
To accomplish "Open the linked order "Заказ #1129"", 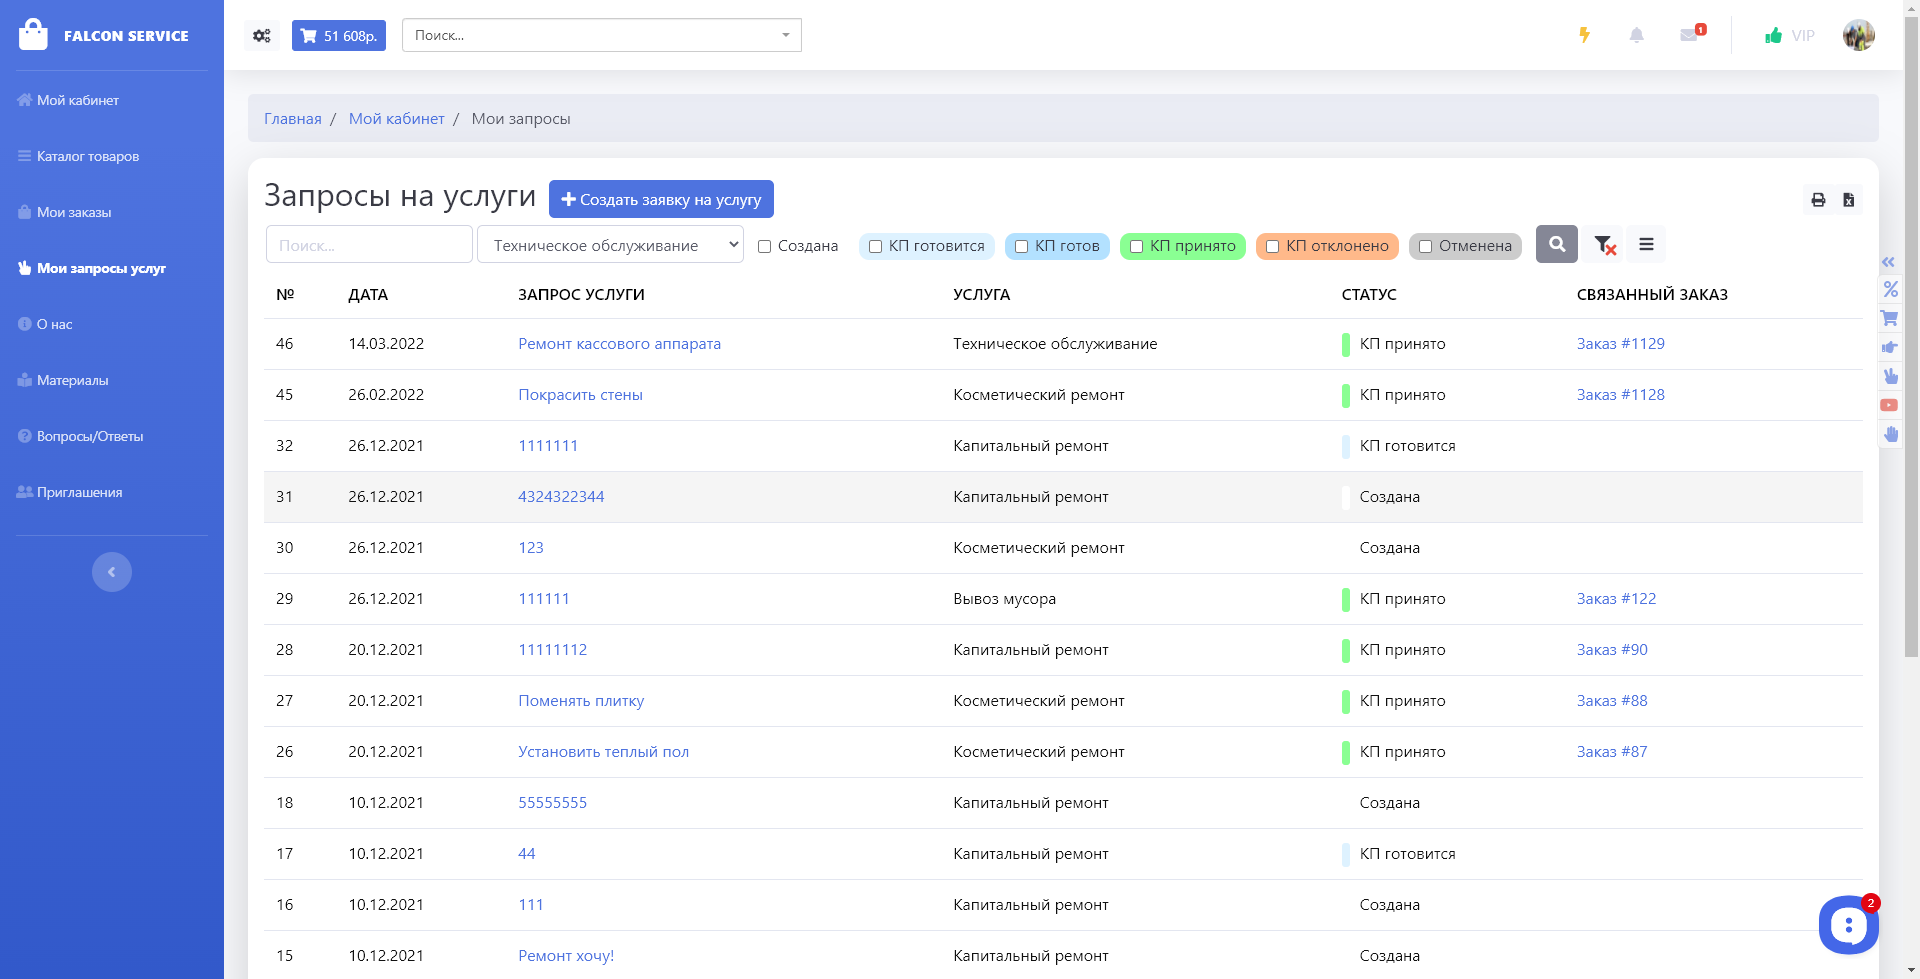I will coord(1620,344).
